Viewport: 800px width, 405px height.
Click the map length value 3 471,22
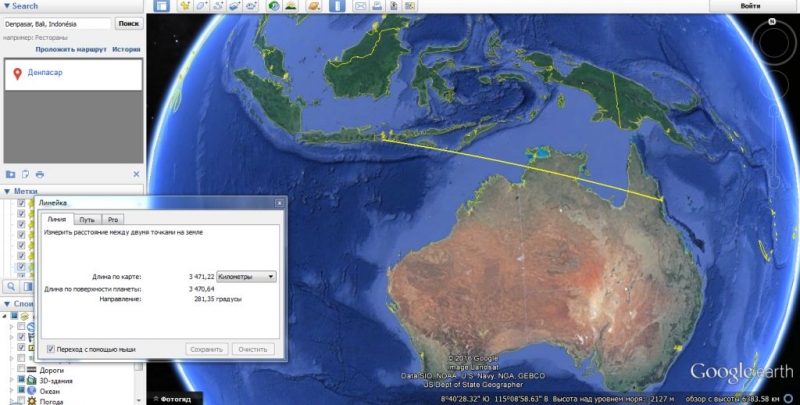point(202,276)
